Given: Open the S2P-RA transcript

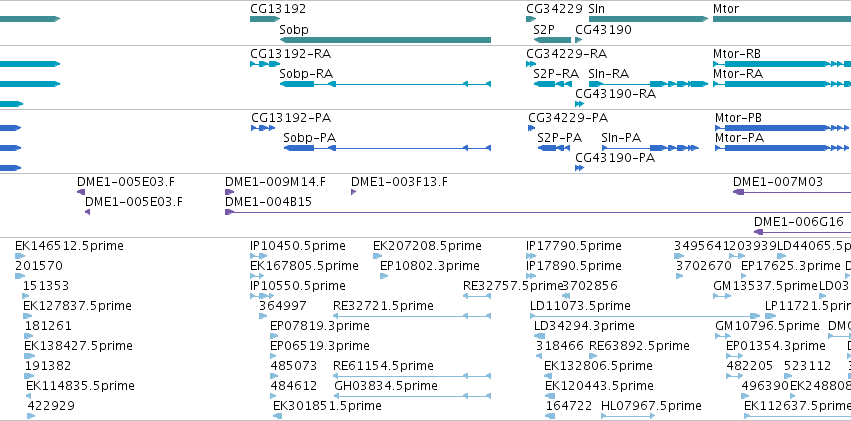Looking at the screenshot, I should tap(552, 84).
